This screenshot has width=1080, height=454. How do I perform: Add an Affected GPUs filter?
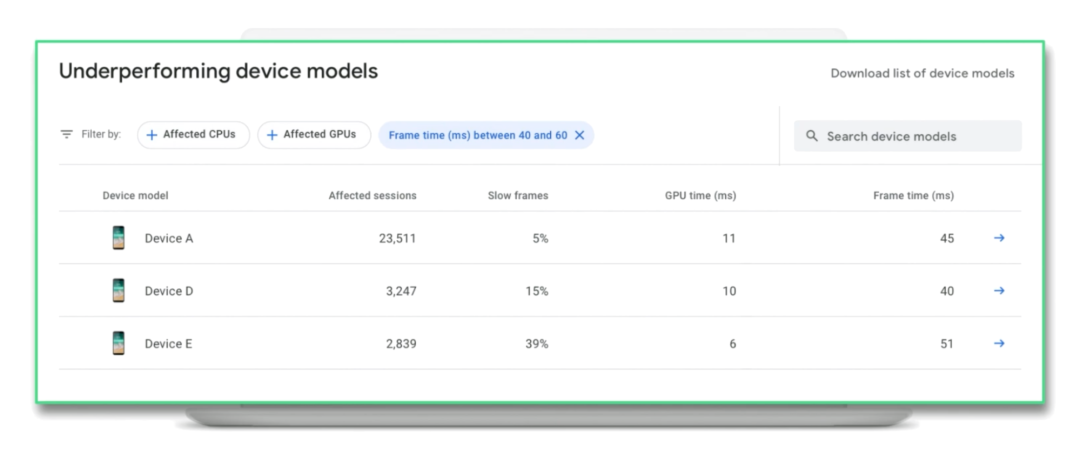coord(314,135)
